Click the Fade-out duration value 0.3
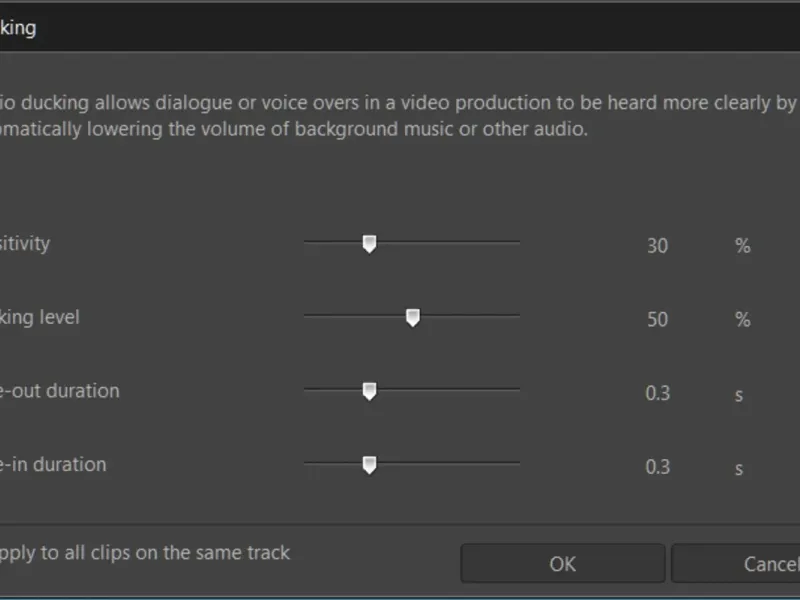The image size is (800, 600). [x=657, y=393]
